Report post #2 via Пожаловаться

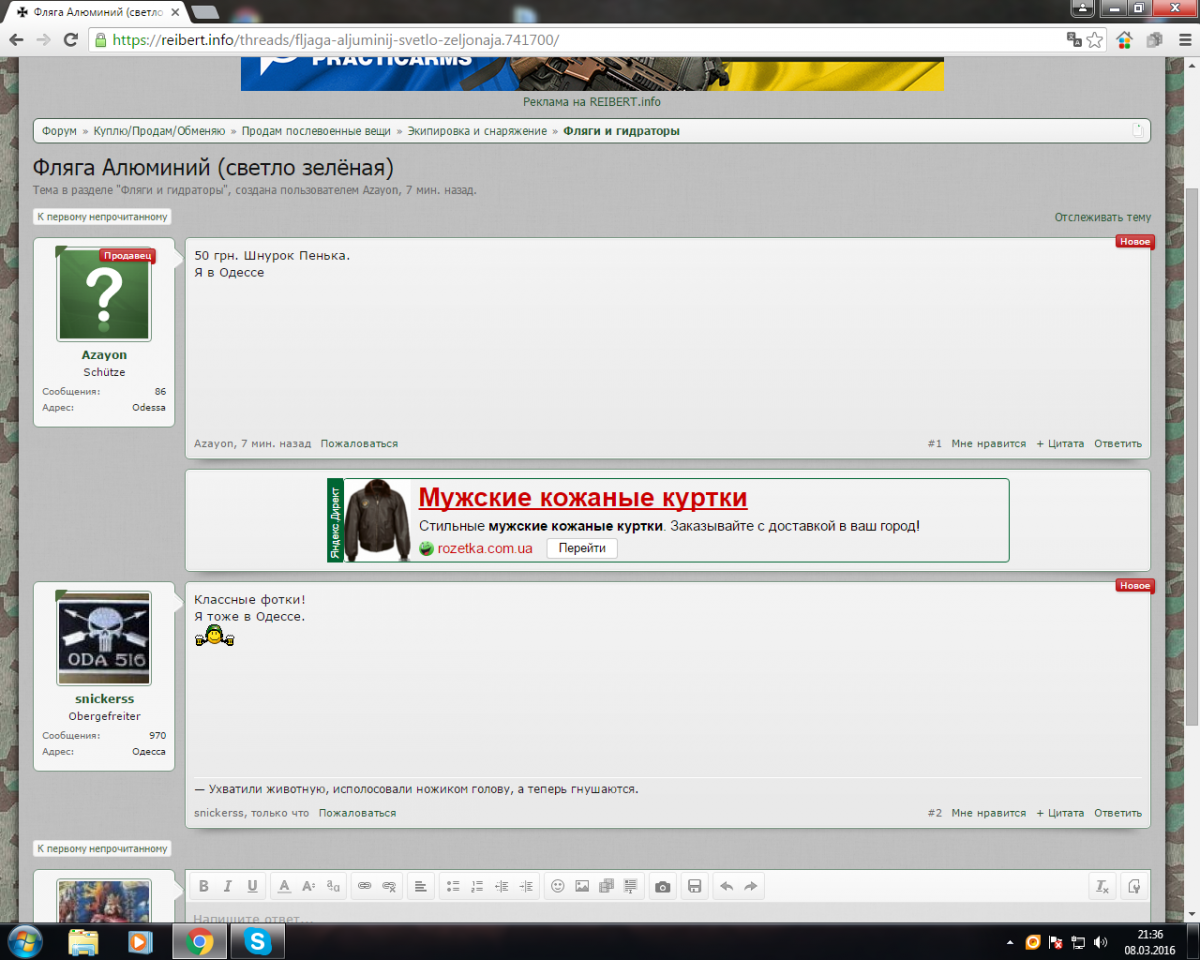pyautogui.click(x=357, y=813)
